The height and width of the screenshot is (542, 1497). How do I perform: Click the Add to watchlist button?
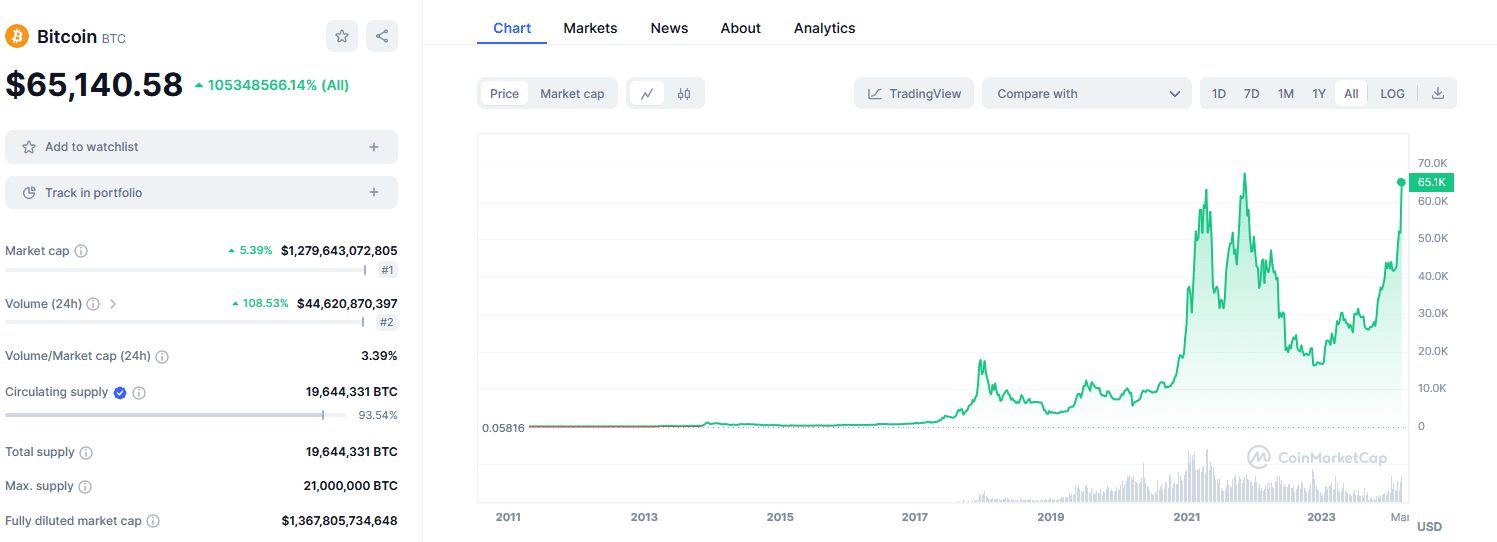[201, 147]
